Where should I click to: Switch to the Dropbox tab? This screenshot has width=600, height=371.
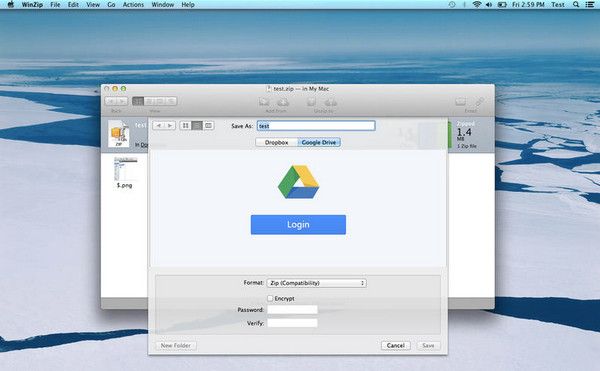pyautogui.click(x=277, y=142)
